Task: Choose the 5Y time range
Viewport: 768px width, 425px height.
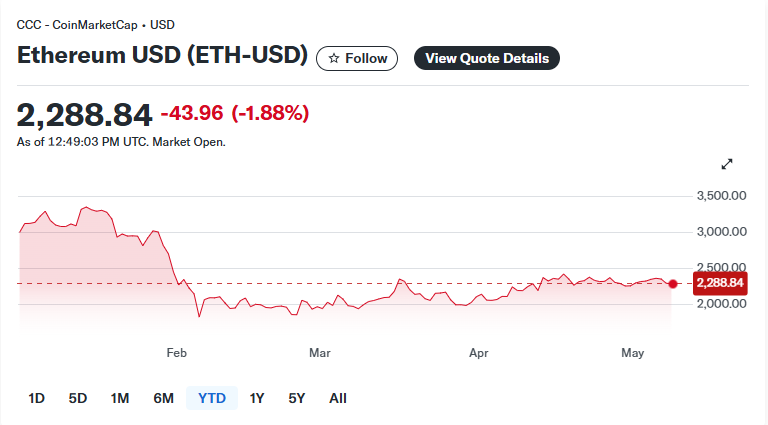Action: click(x=297, y=398)
